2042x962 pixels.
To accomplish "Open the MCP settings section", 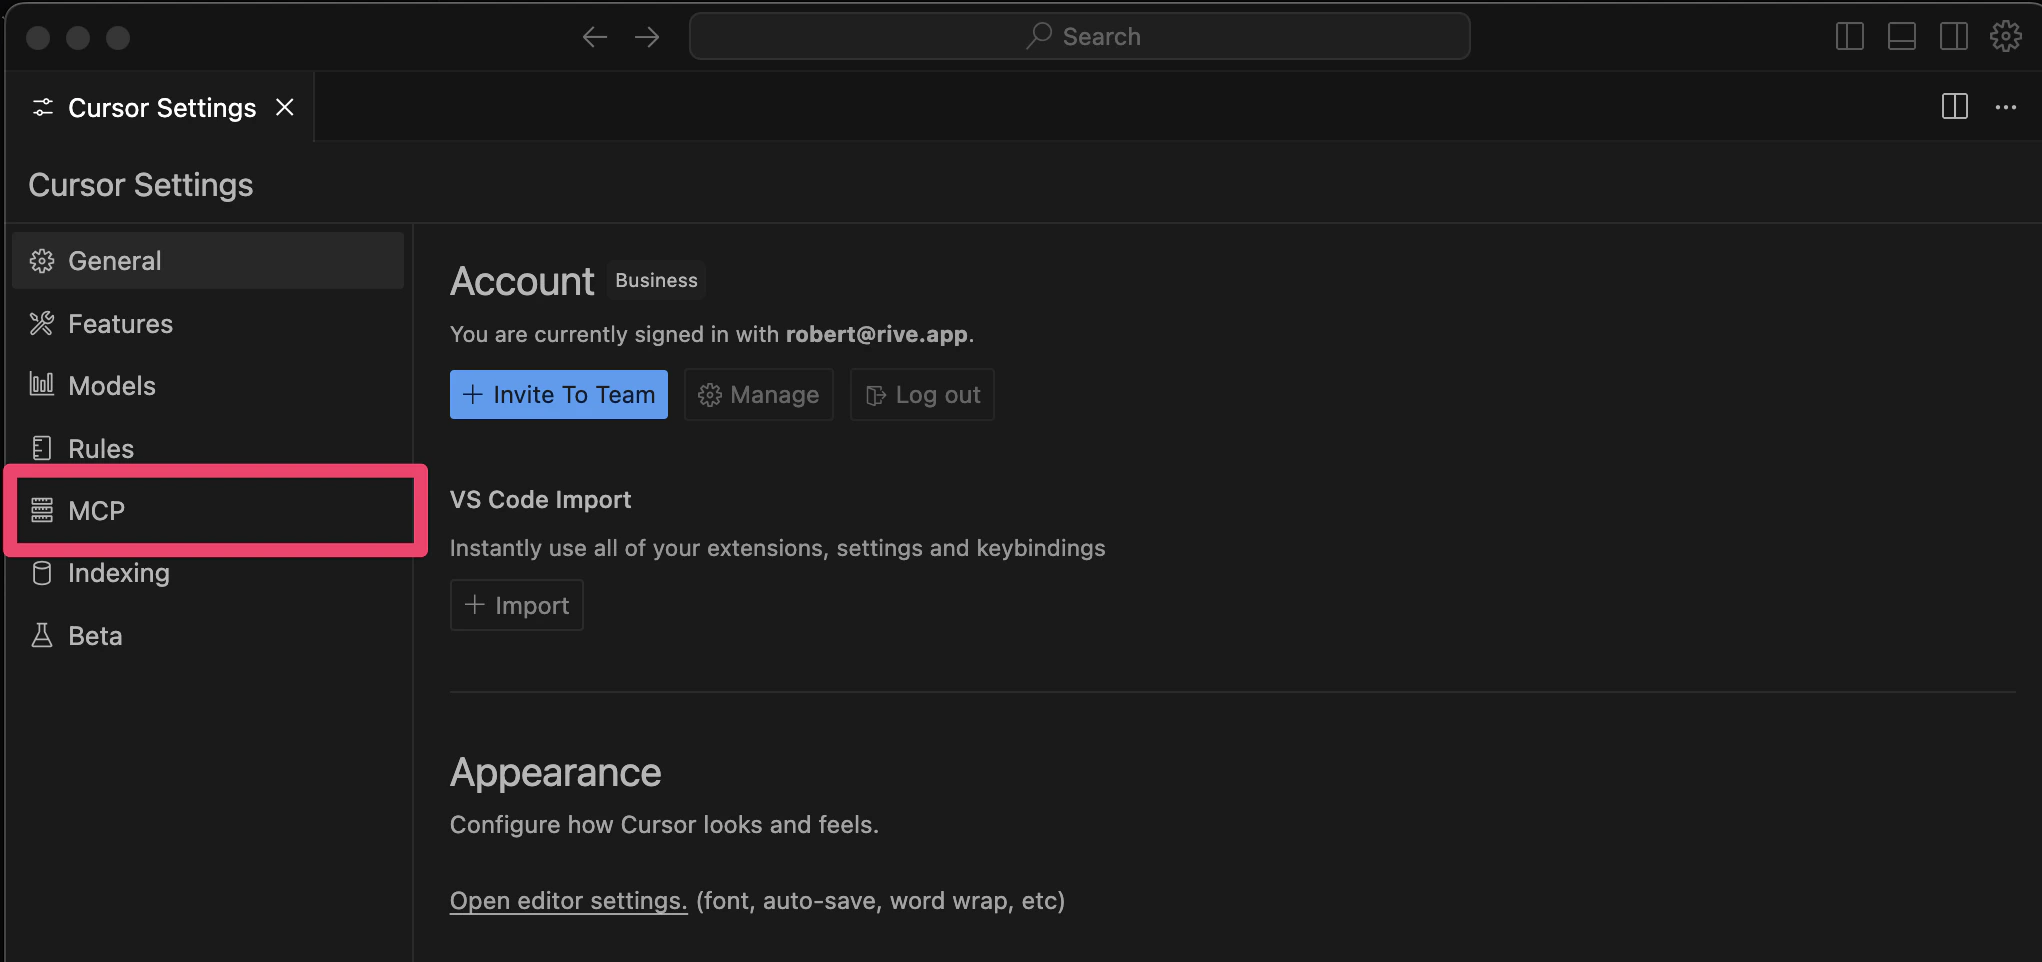I will [x=214, y=511].
